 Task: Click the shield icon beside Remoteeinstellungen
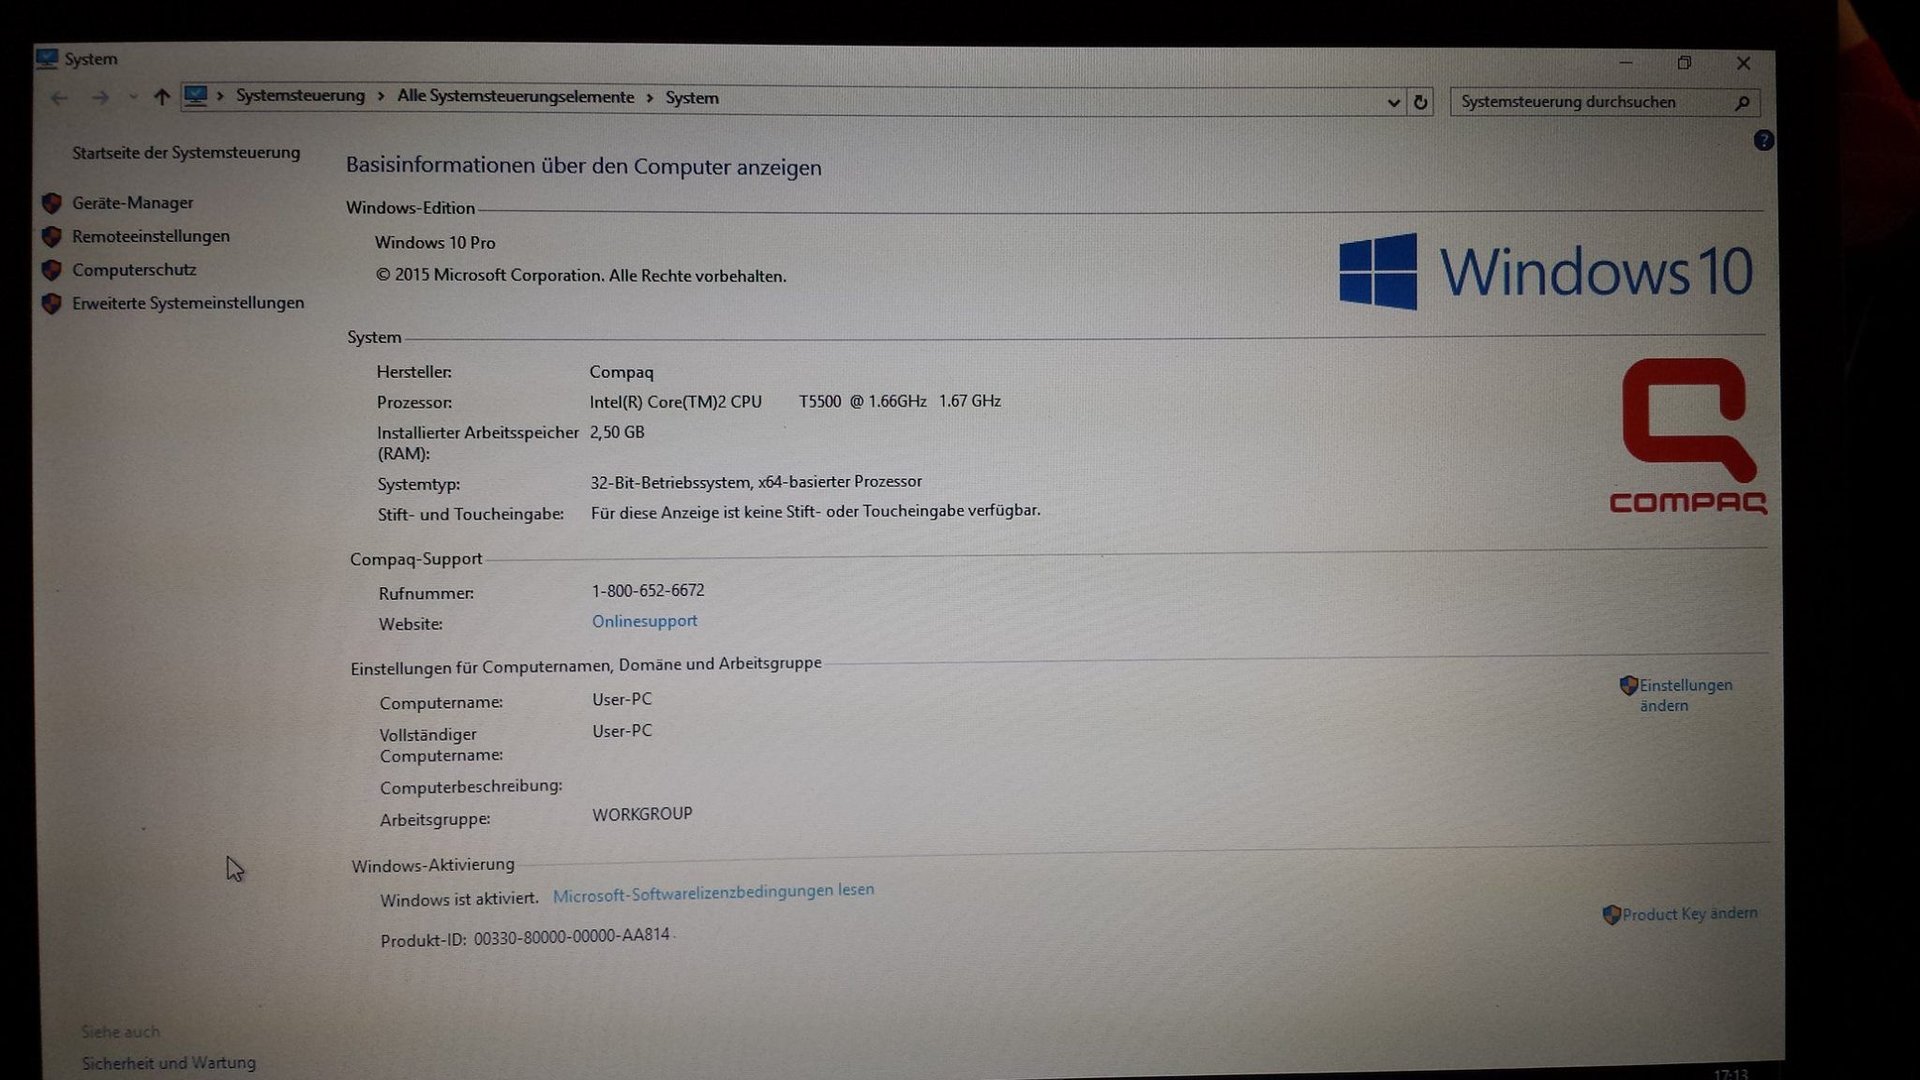coord(52,237)
